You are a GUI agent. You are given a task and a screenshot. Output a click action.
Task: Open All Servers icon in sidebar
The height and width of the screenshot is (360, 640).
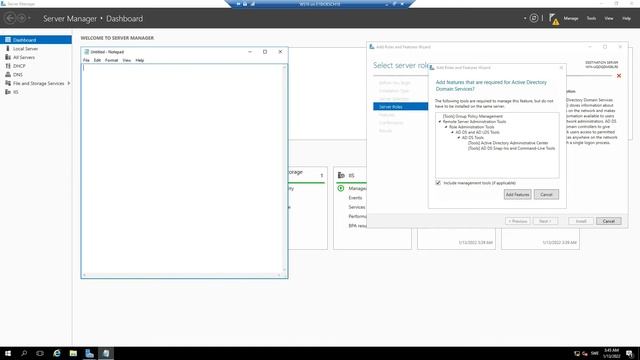(x=8, y=57)
